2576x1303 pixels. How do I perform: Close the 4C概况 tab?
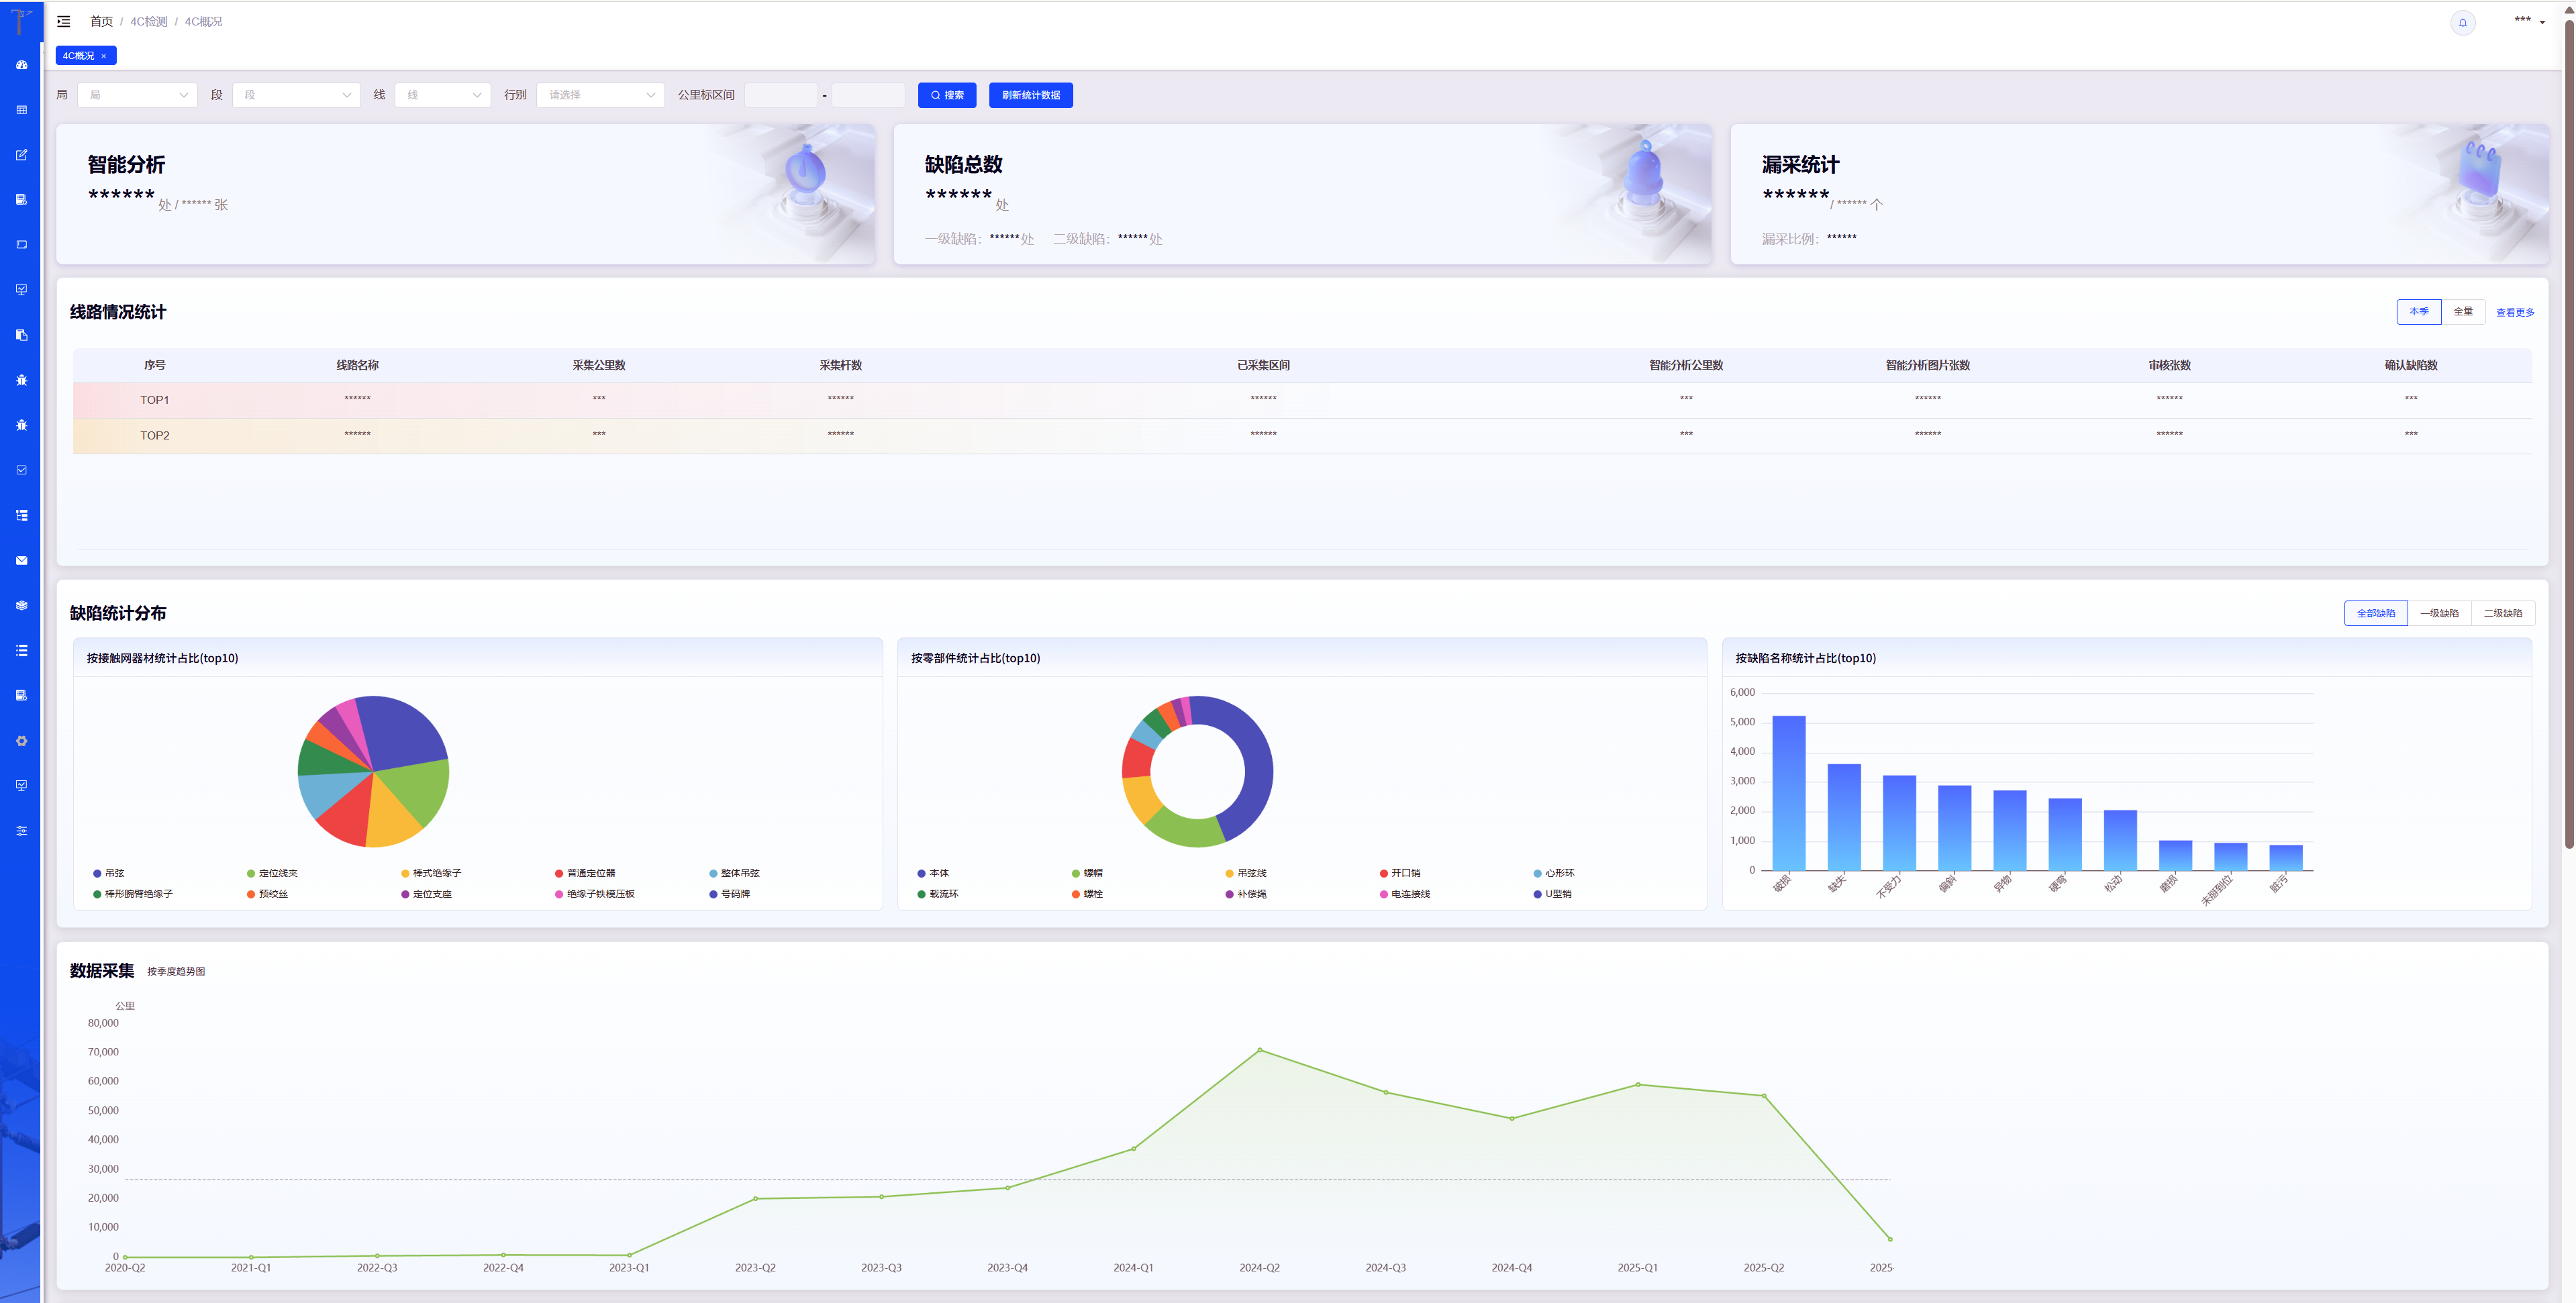[103, 56]
